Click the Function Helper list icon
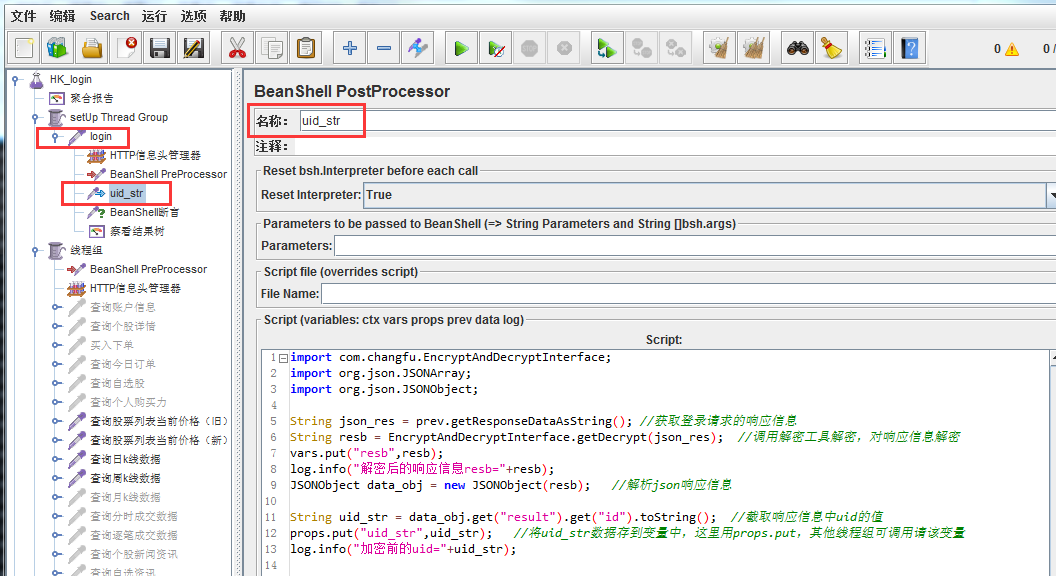Screen dimensions: 1056x576 click(875, 48)
